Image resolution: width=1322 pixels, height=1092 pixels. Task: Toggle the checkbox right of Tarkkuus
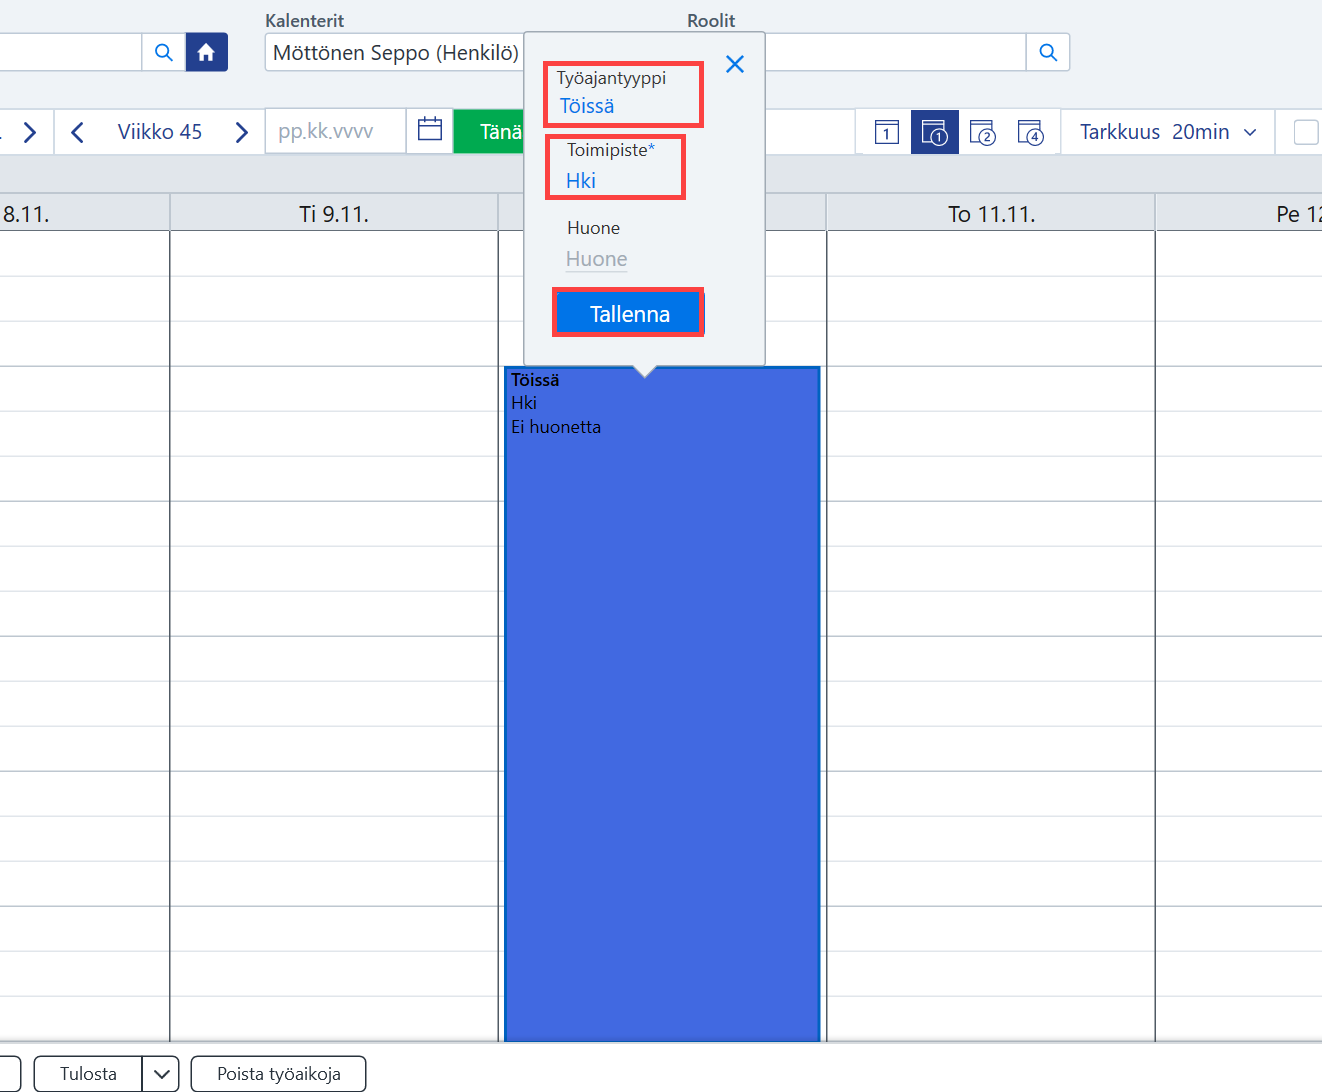[x=1306, y=132]
